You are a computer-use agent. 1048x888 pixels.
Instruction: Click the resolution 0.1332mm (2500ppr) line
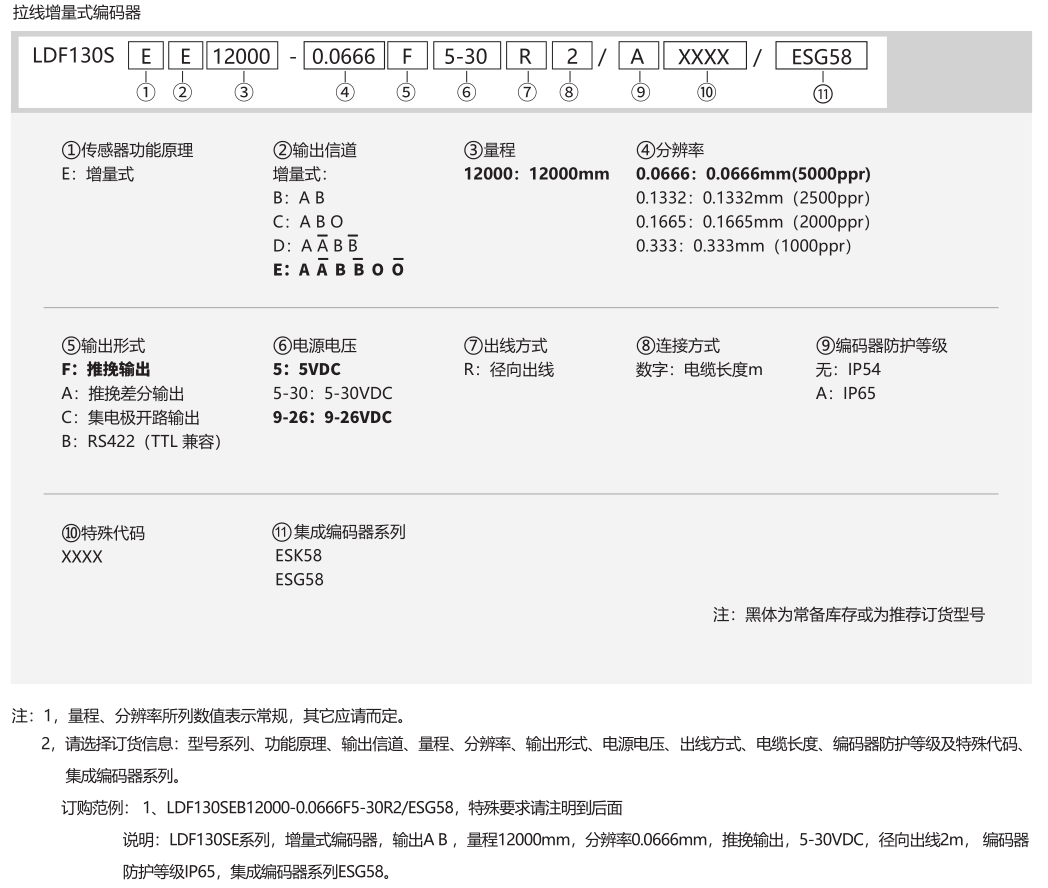(753, 198)
